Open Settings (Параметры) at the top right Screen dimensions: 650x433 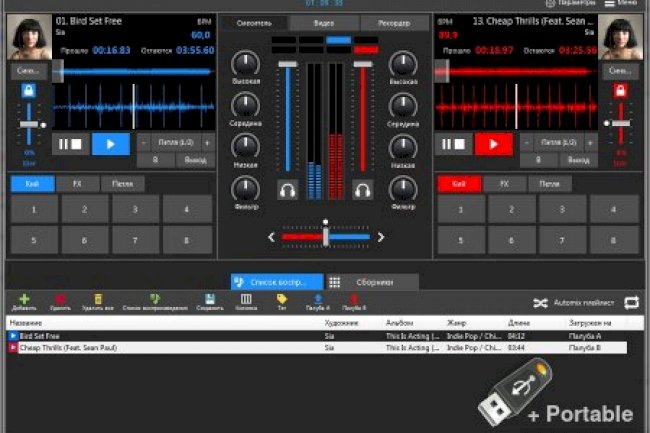570,3
